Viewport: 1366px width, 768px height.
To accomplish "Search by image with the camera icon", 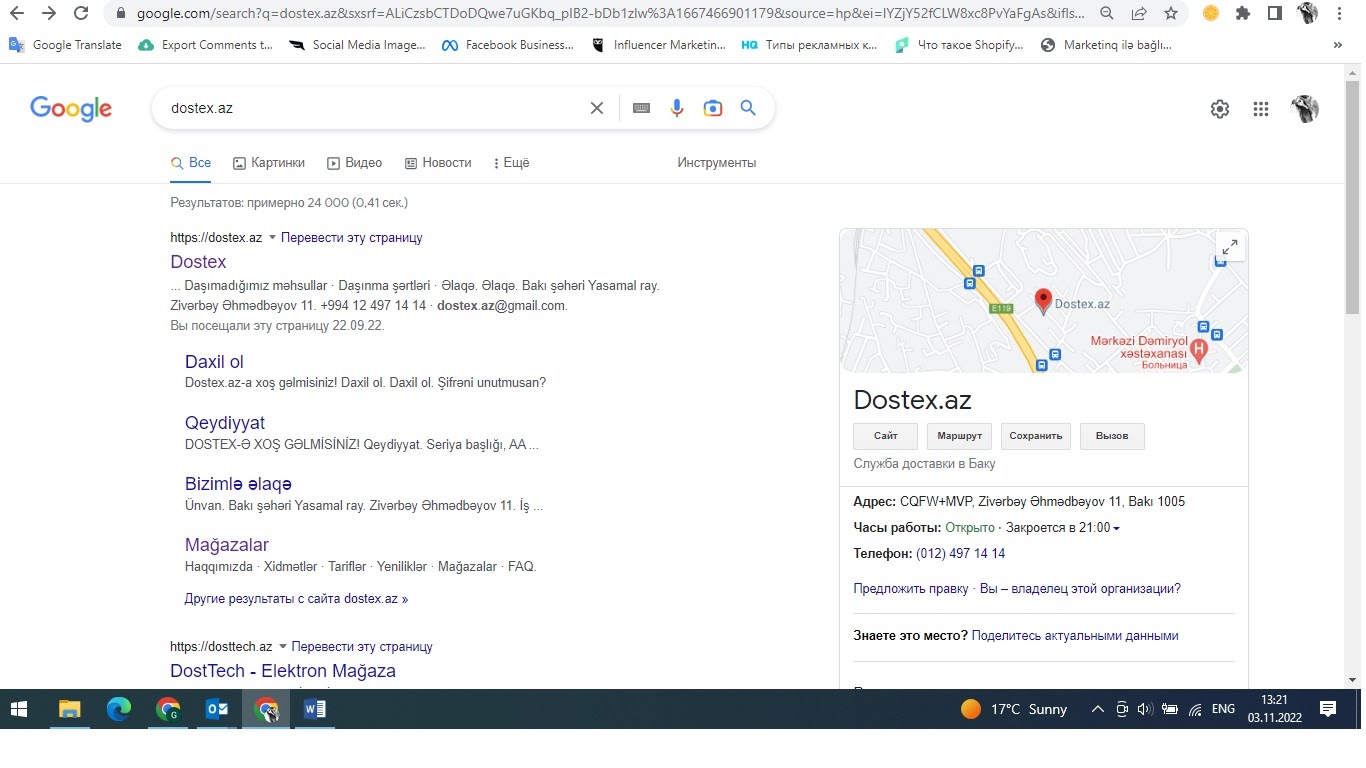I will click(713, 108).
